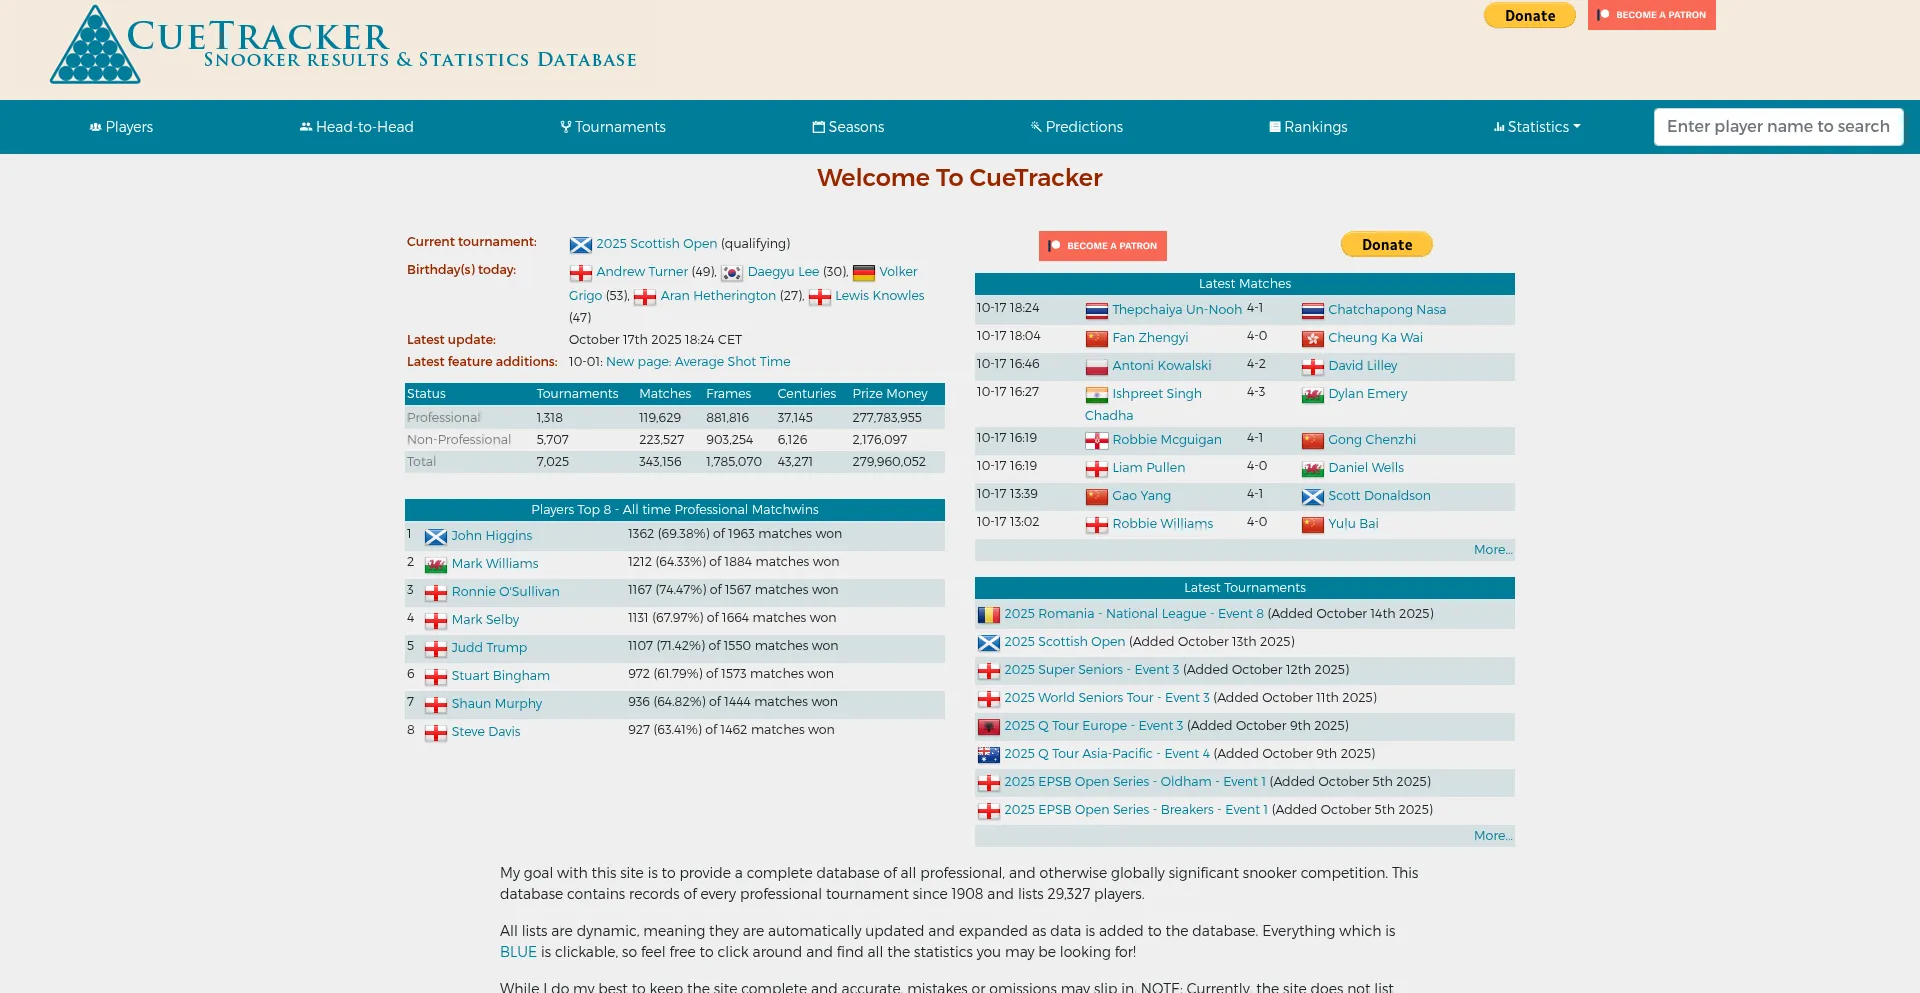
Task: Focus the player name search field
Action: pos(1777,127)
